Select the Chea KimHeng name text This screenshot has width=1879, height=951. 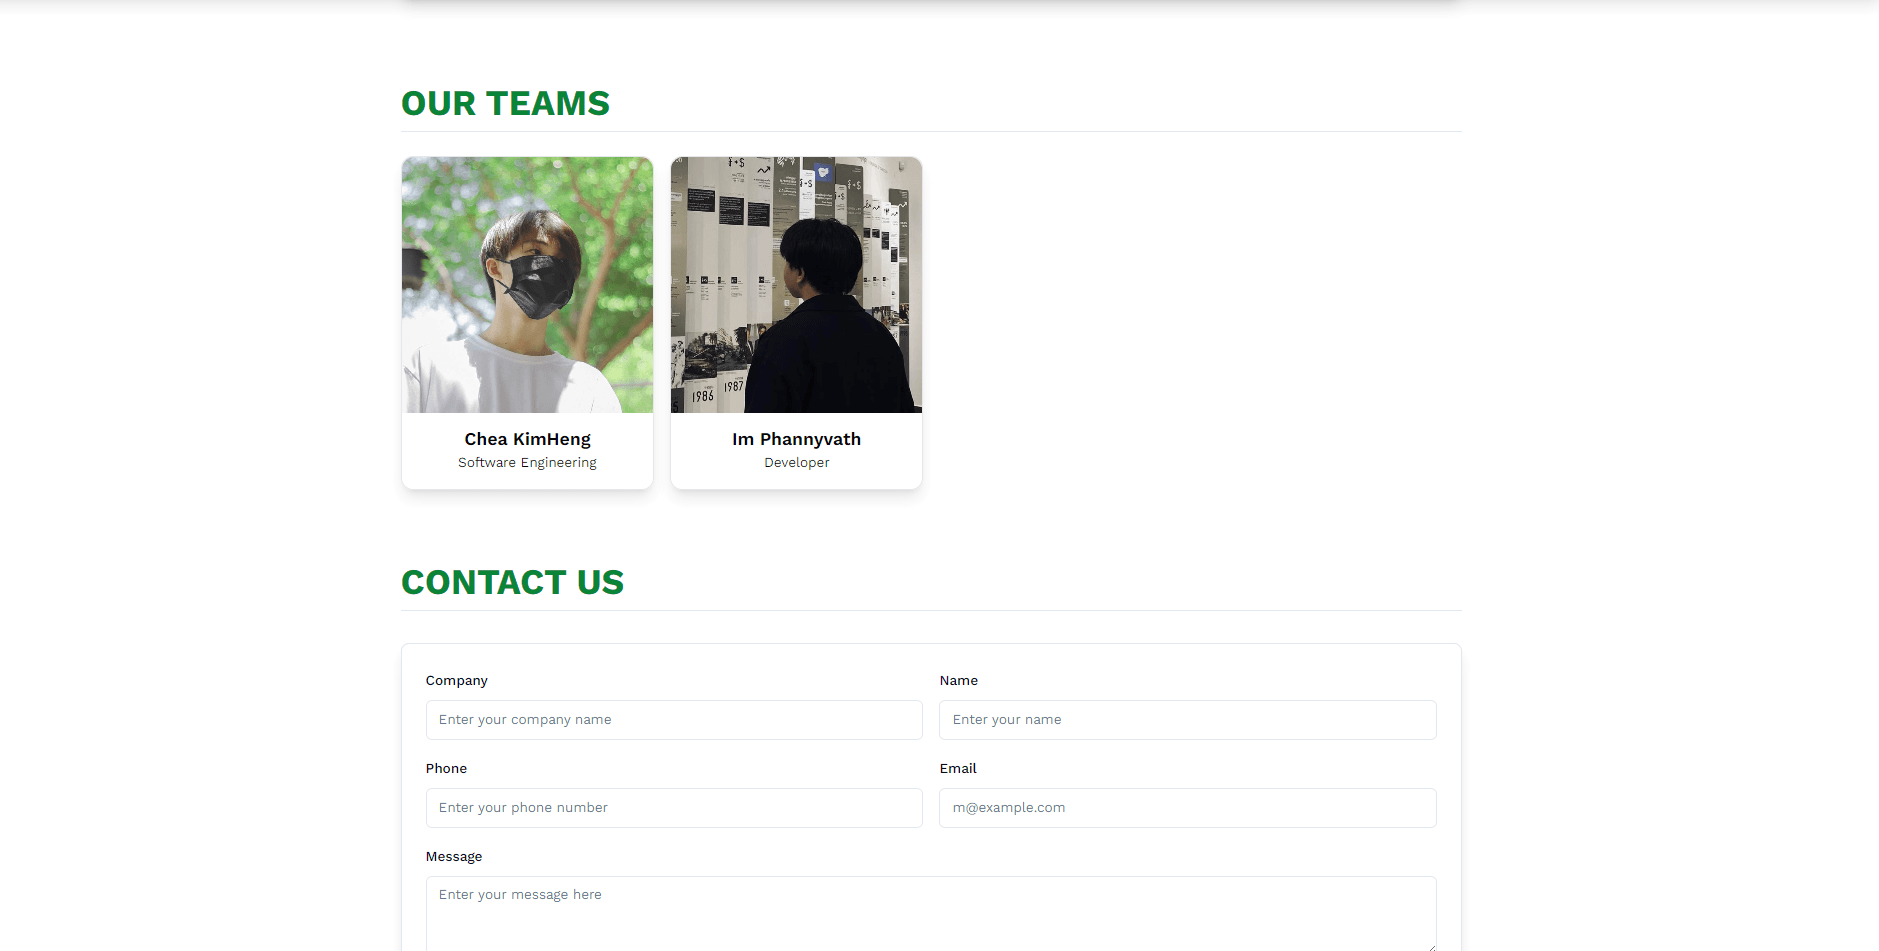click(527, 439)
